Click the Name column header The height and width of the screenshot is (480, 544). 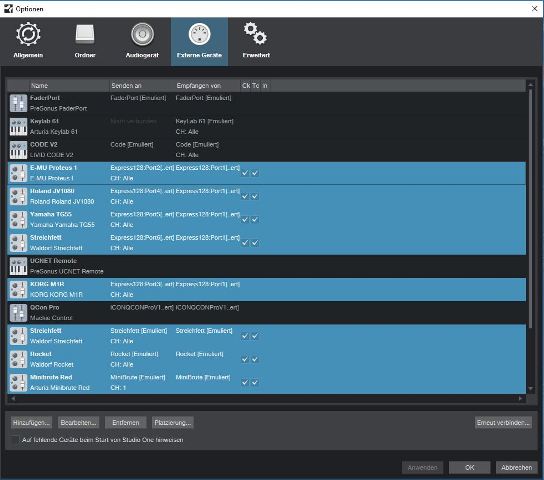pos(69,86)
